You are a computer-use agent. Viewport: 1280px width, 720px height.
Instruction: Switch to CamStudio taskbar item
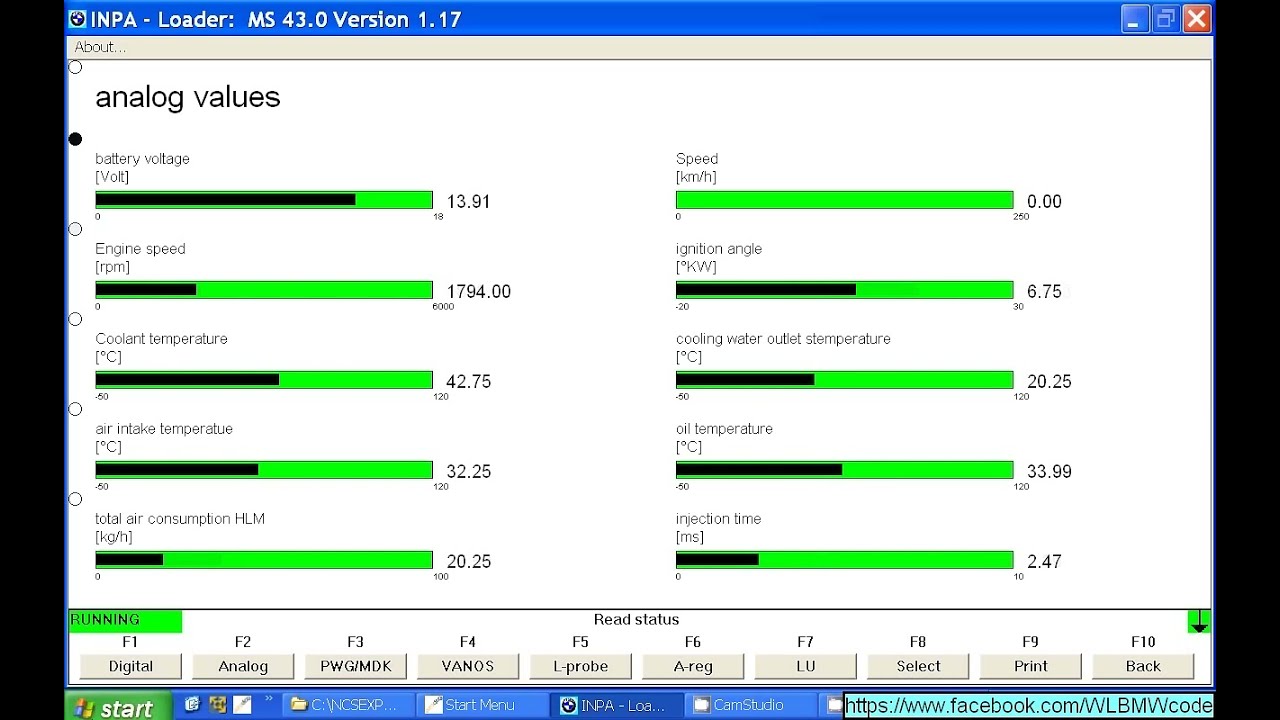point(750,705)
